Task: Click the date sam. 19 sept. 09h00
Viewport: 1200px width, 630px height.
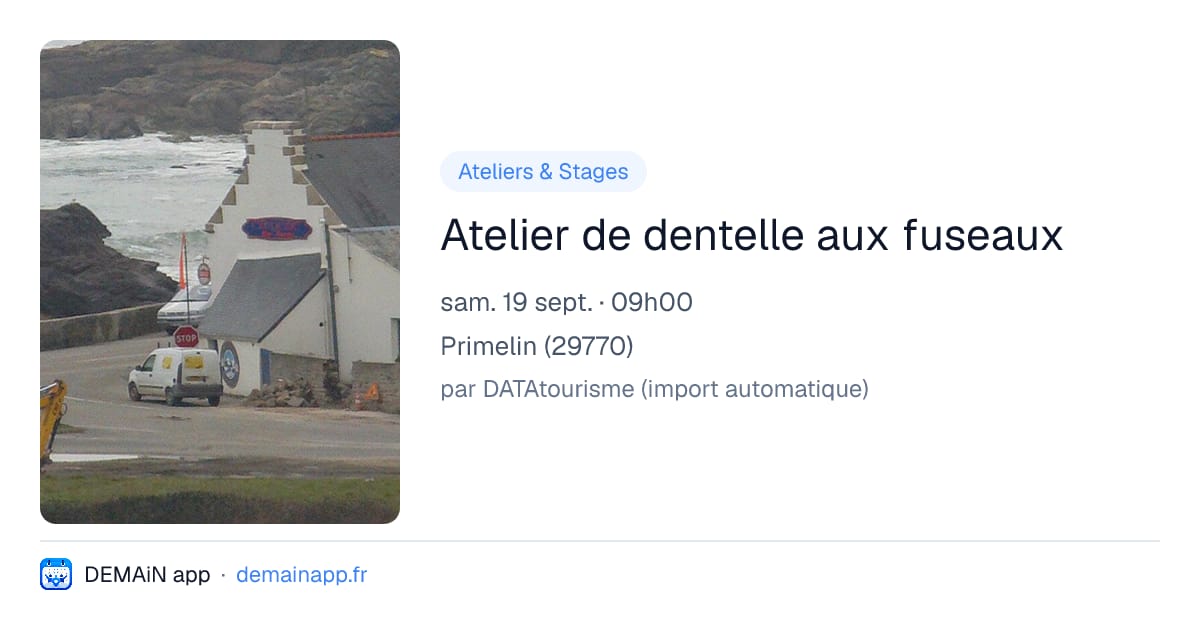Action: pyautogui.click(x=566, y=302)
